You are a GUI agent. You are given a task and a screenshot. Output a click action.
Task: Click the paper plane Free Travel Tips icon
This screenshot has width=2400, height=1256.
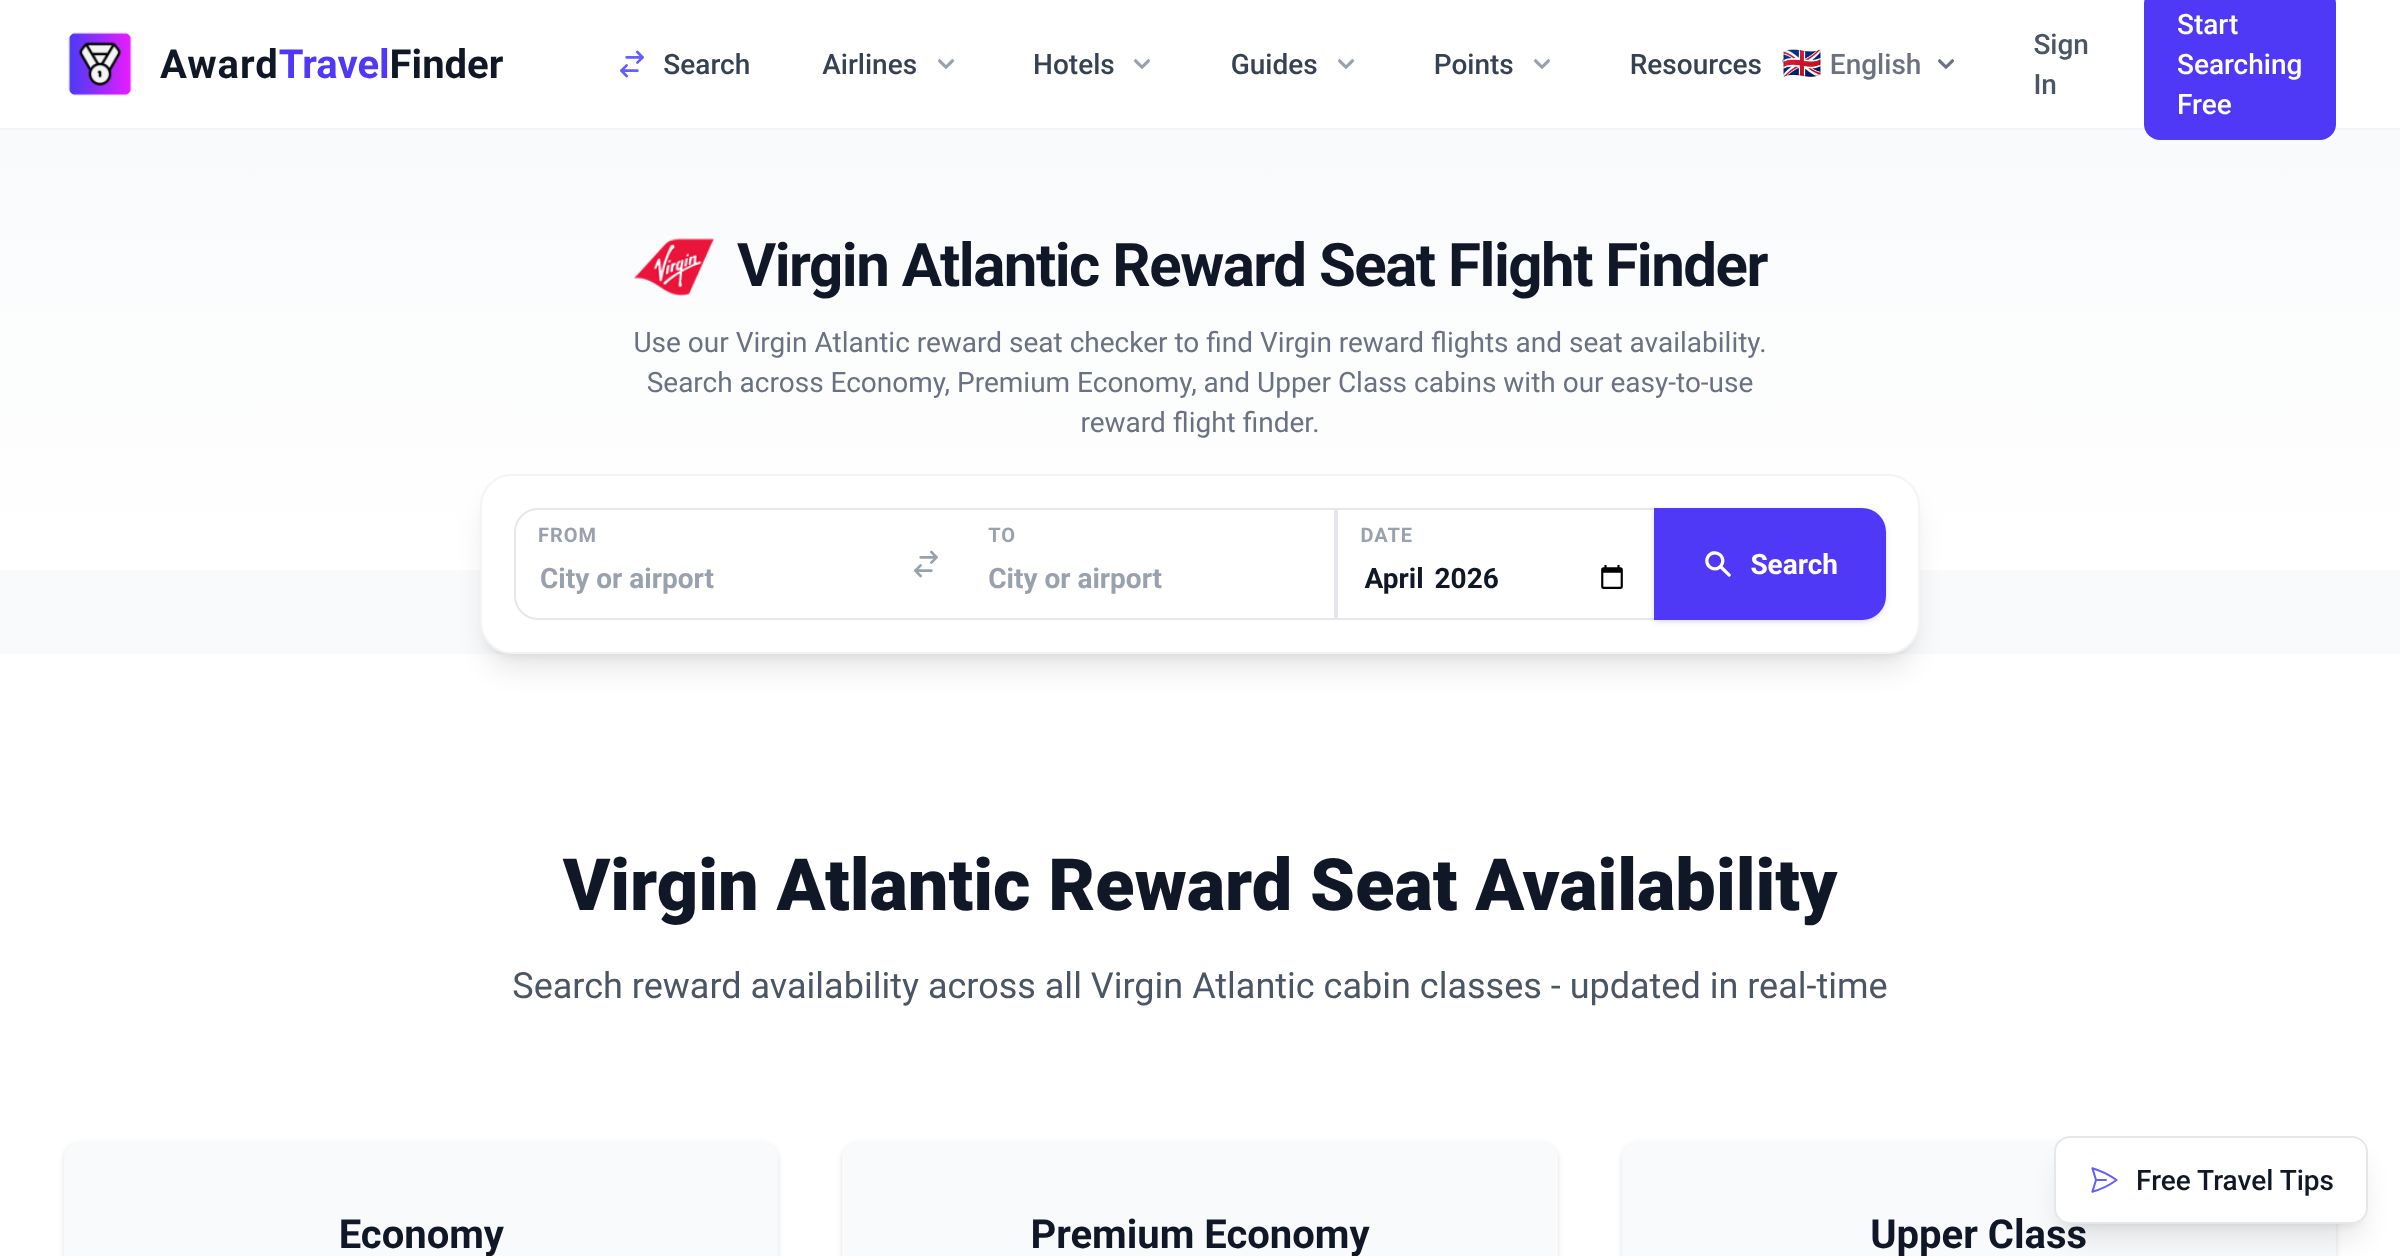2104,1180
